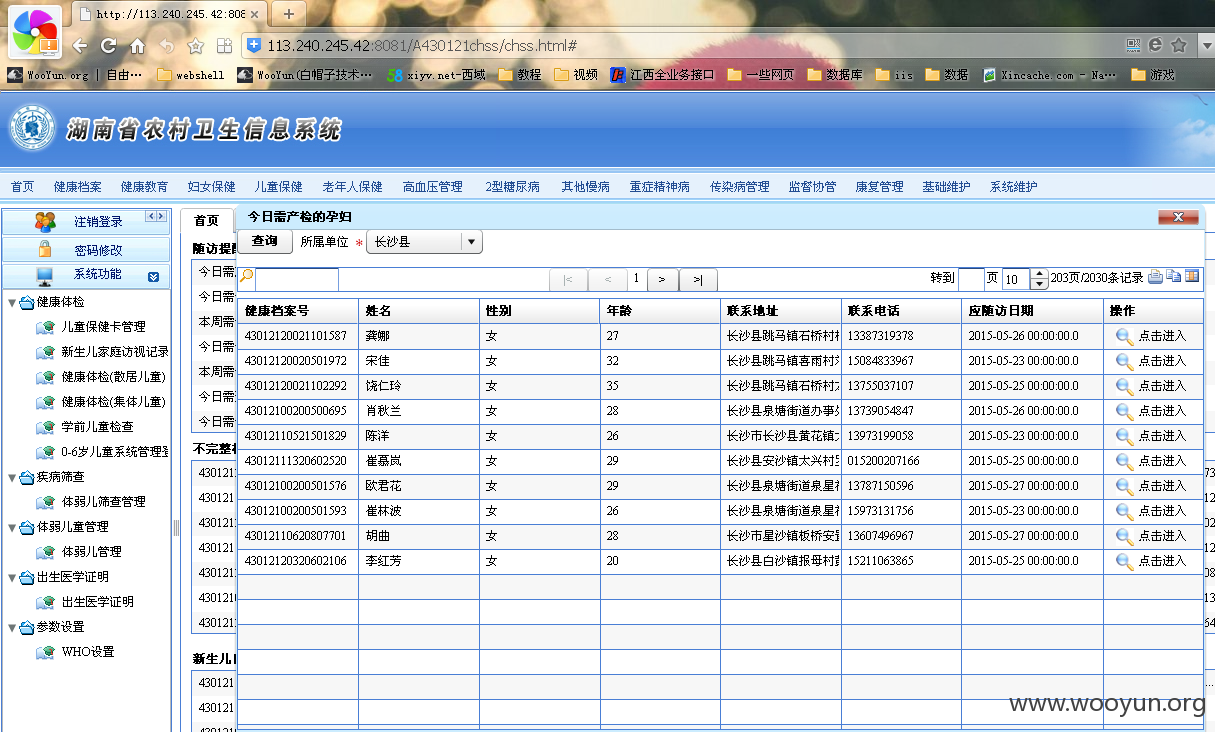Click 点击进入 icon for 胡曲
This screenshot has height=732, width=1215.
click(1125, 537)
